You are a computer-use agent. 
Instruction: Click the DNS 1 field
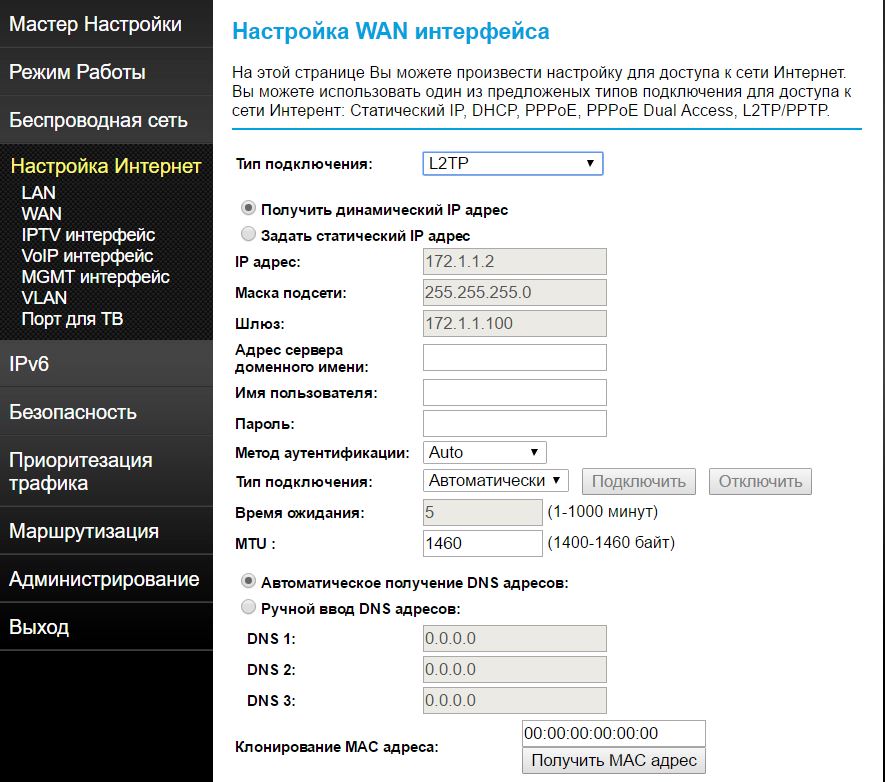coord(515,639)
